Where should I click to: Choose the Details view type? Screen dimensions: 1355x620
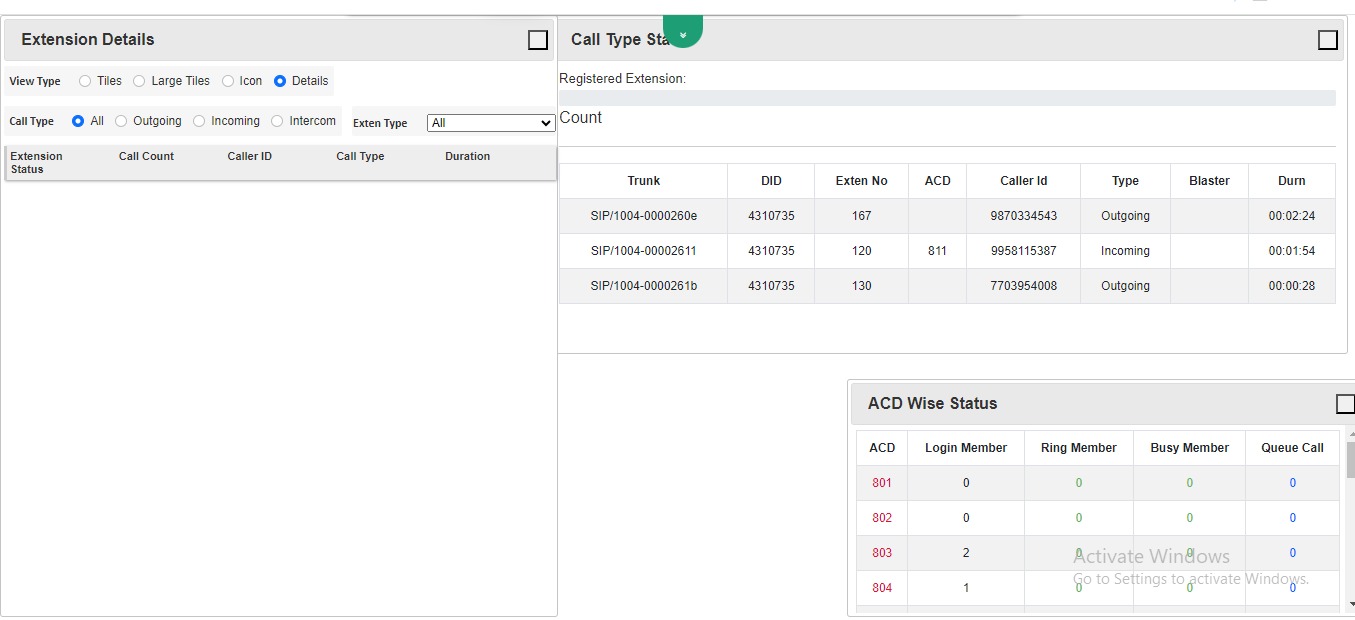point(280,81)
